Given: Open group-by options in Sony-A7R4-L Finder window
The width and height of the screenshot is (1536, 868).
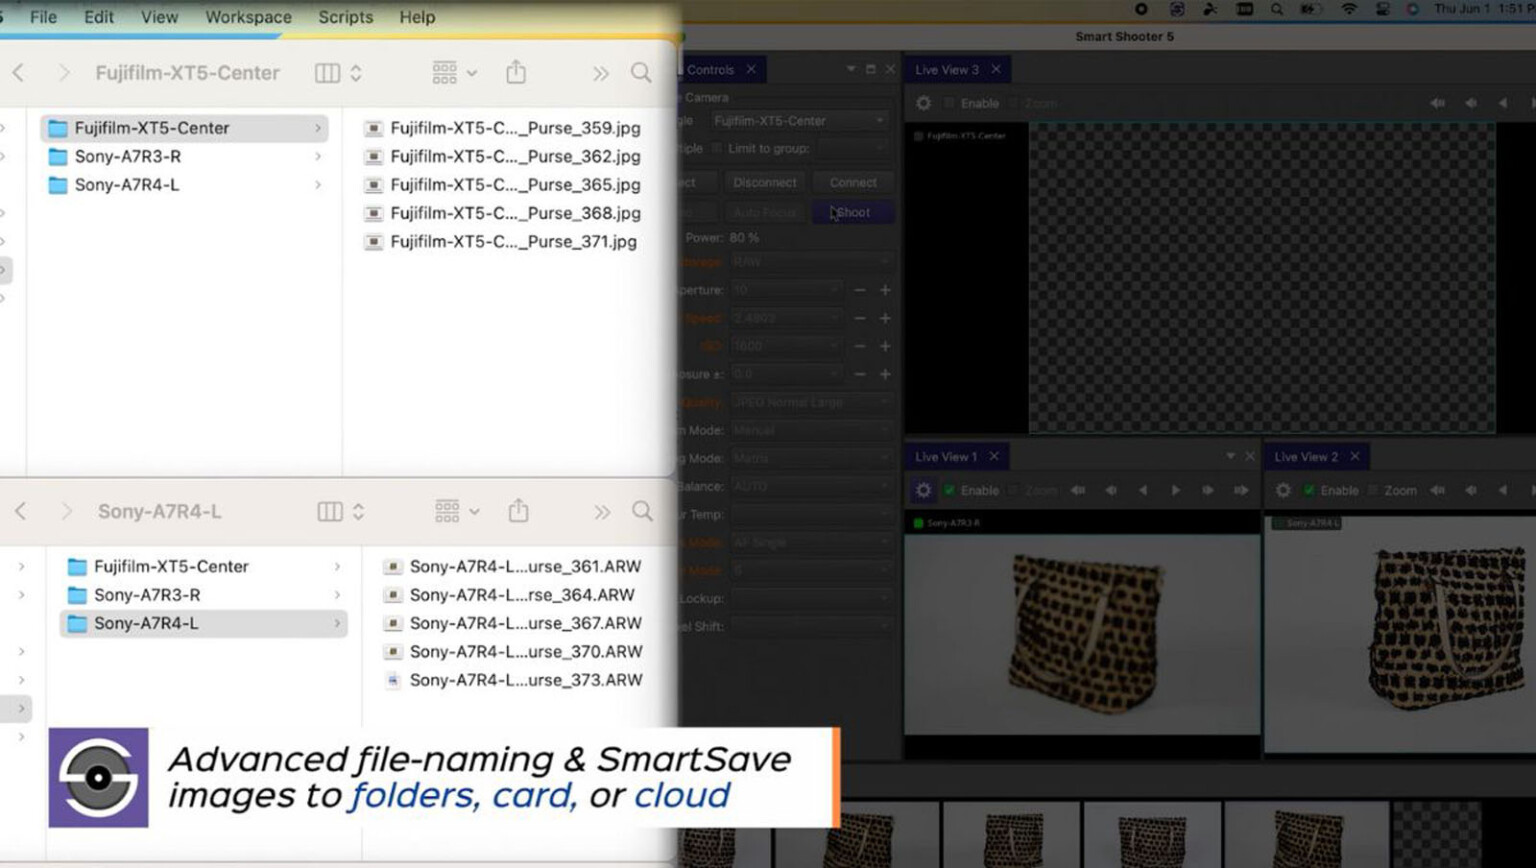Looking at the screenshot, I should [457, 511].
